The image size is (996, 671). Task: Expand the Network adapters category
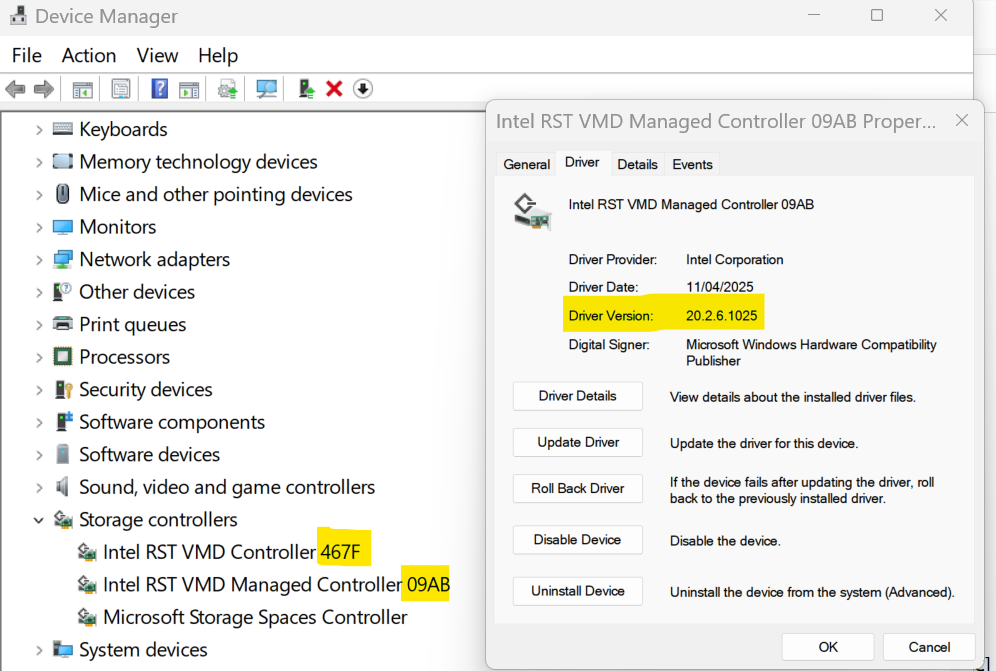pos(39,260)
